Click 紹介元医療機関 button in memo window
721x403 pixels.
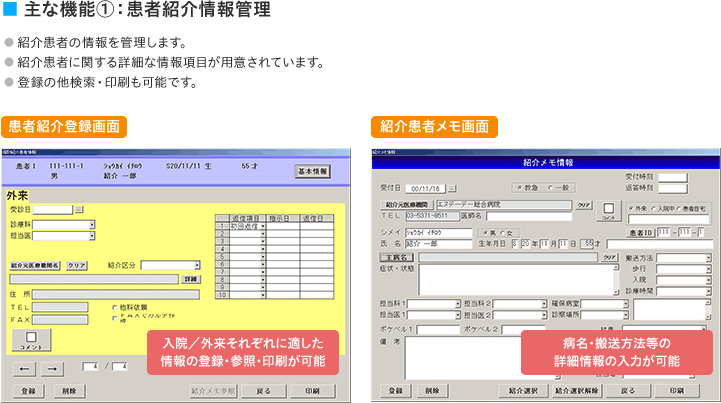(407, 205)
